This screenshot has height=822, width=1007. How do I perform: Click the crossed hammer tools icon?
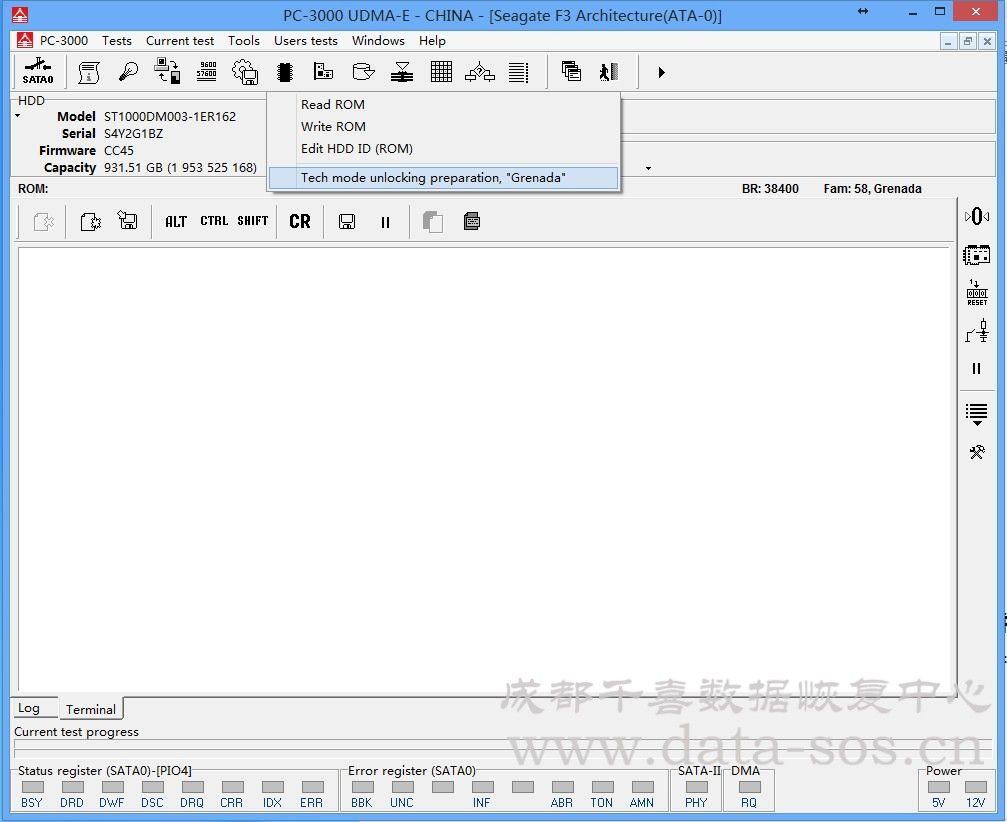(977, 452)
